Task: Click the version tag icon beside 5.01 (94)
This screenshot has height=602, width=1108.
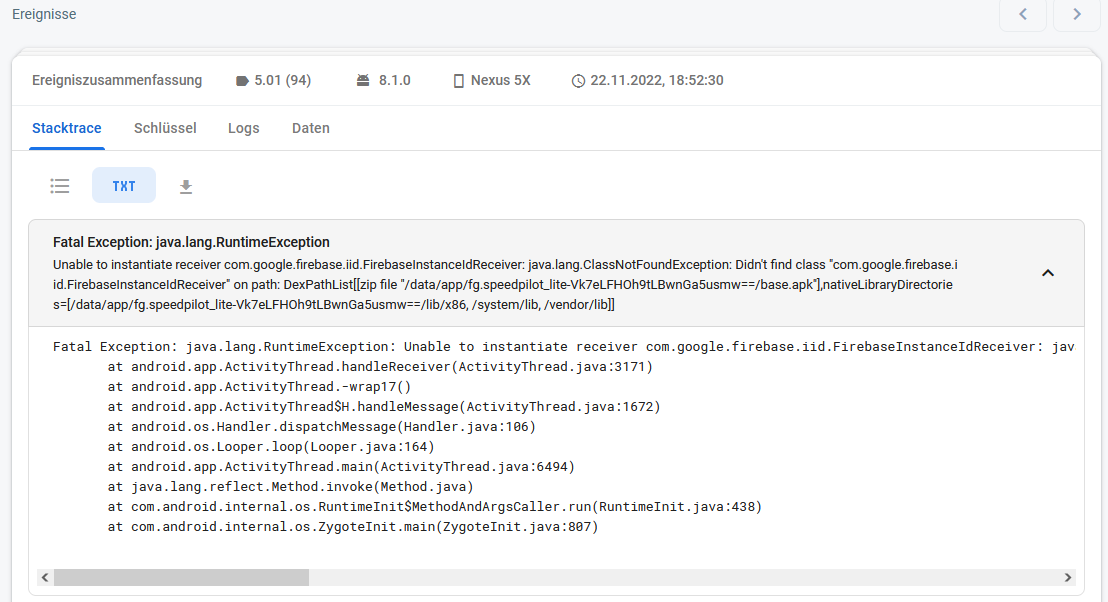Action: click(242, 80)
